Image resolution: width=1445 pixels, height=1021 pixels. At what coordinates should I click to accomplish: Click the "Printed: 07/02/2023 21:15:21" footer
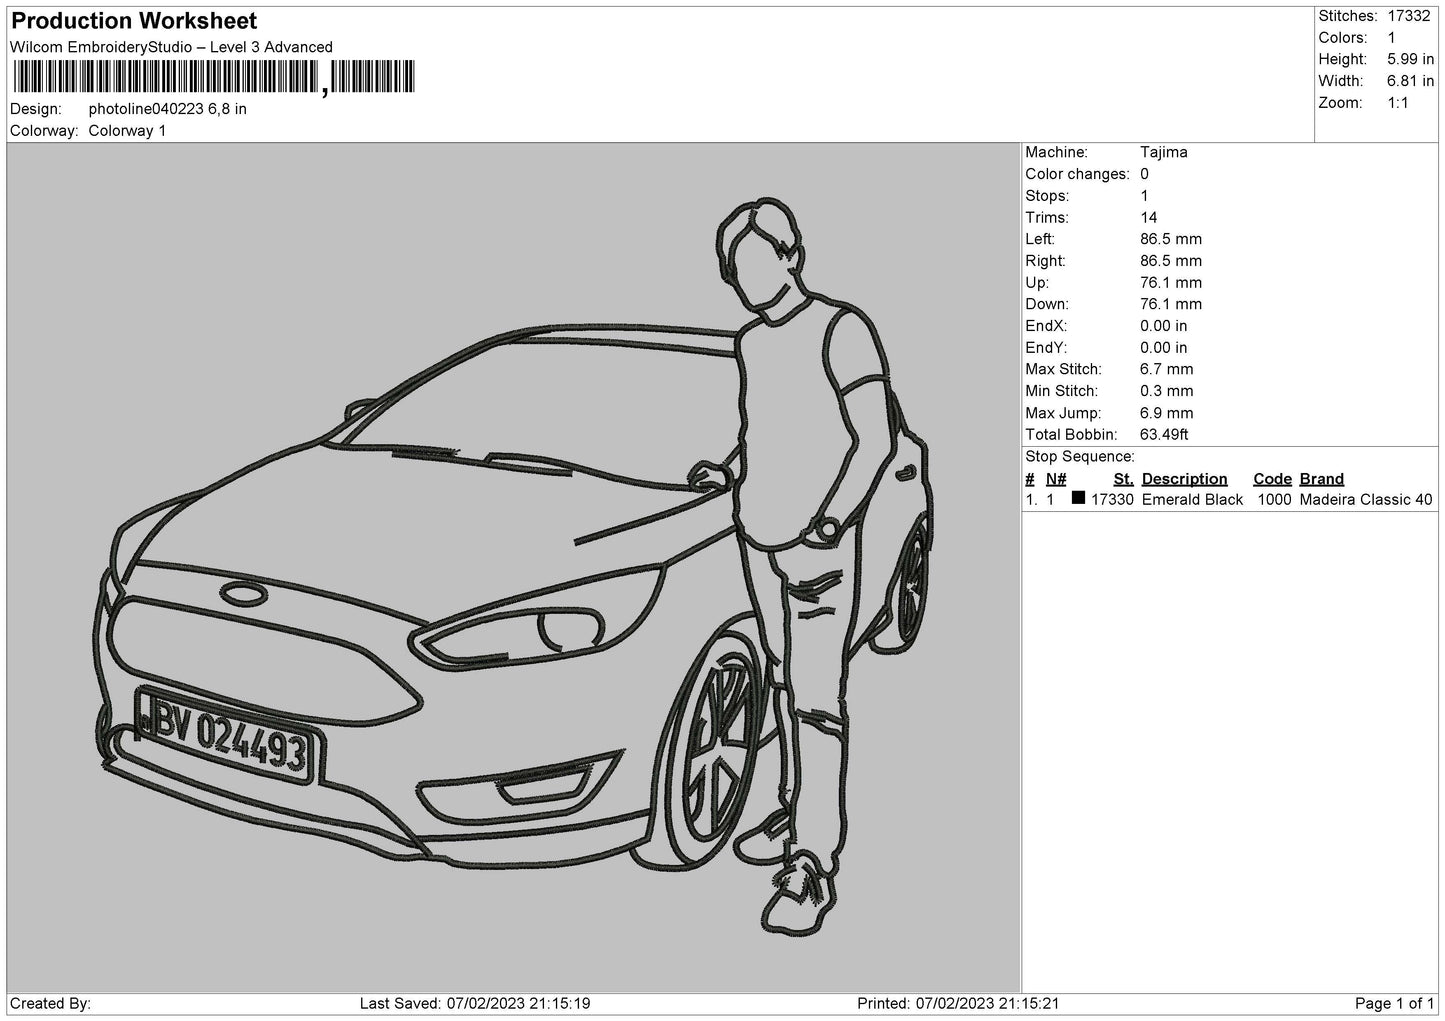pos(958,1003)
